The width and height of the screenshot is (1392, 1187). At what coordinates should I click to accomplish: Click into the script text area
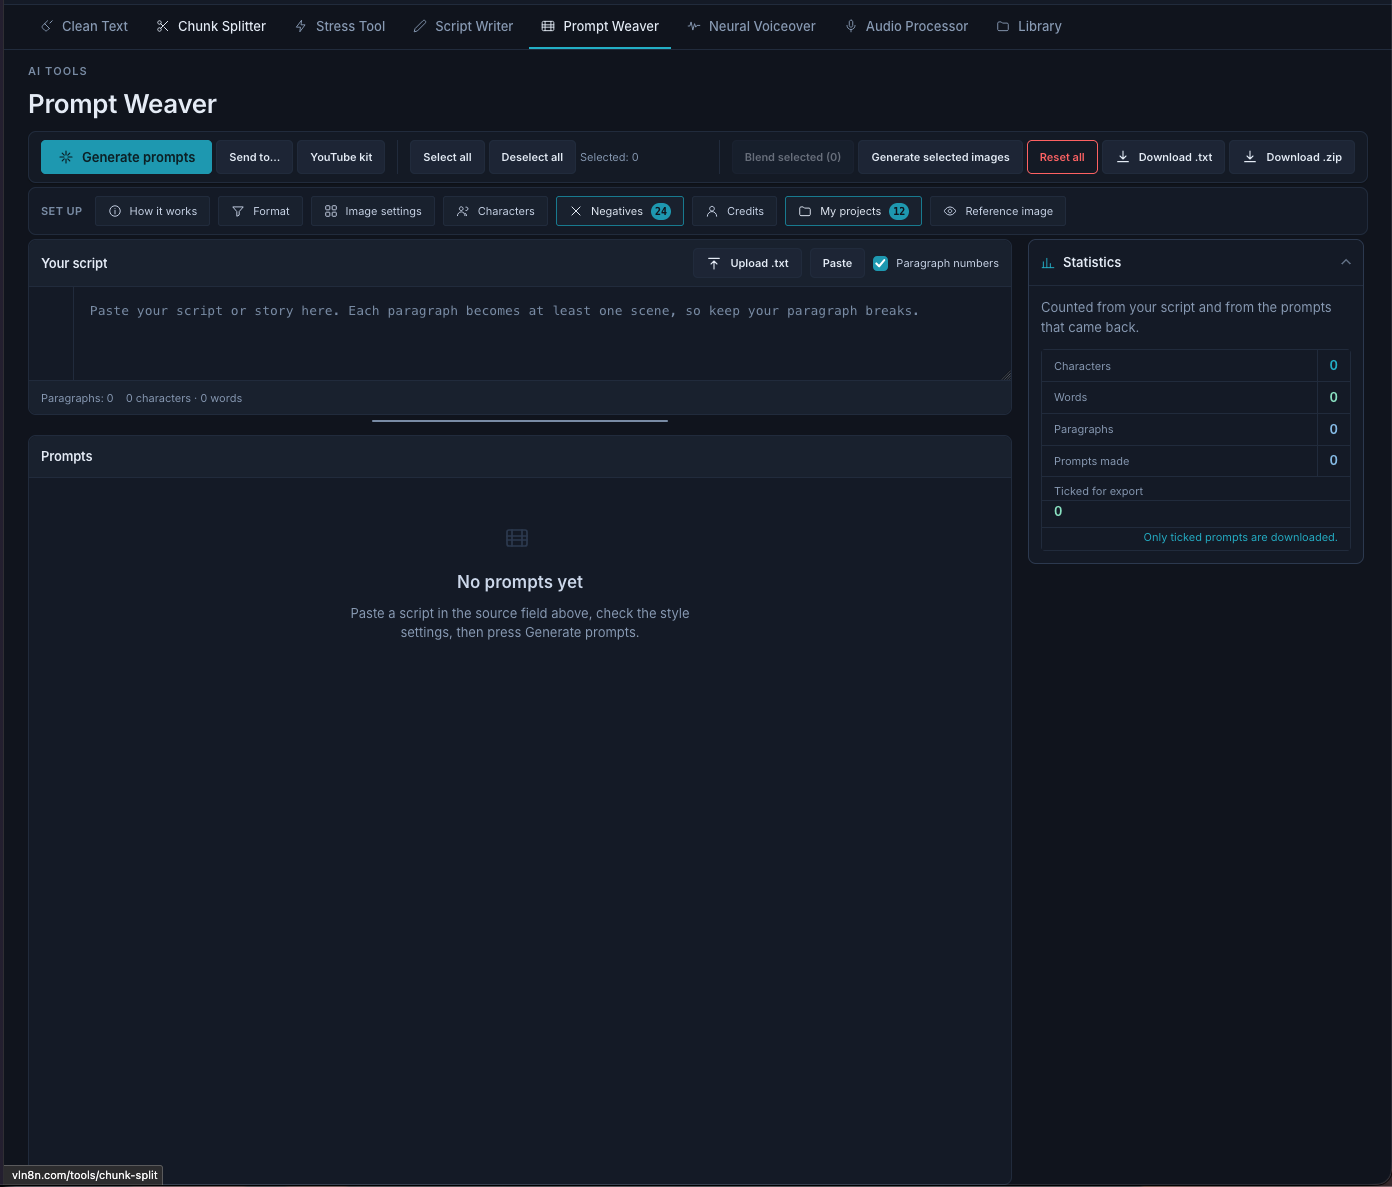coord(541,334)
